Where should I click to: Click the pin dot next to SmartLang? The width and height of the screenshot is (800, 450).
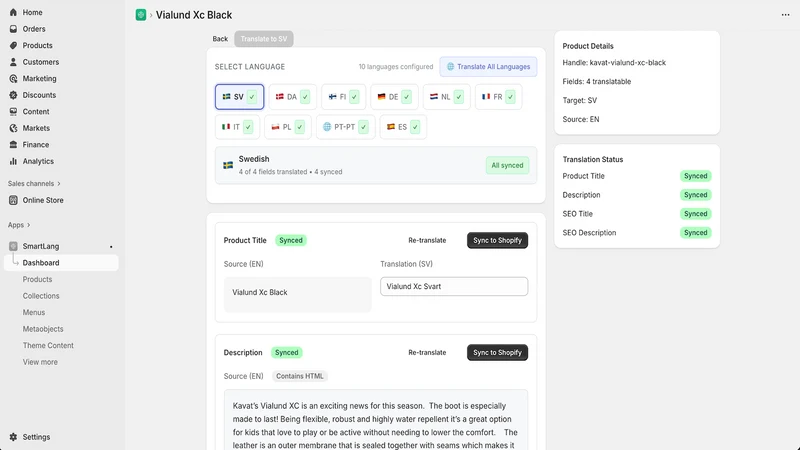pyautogui.click(x=111, y=247)
